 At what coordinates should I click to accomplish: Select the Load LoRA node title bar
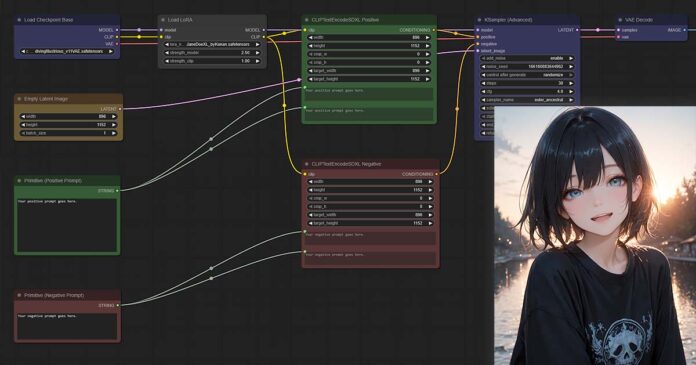tap(212, 20)
